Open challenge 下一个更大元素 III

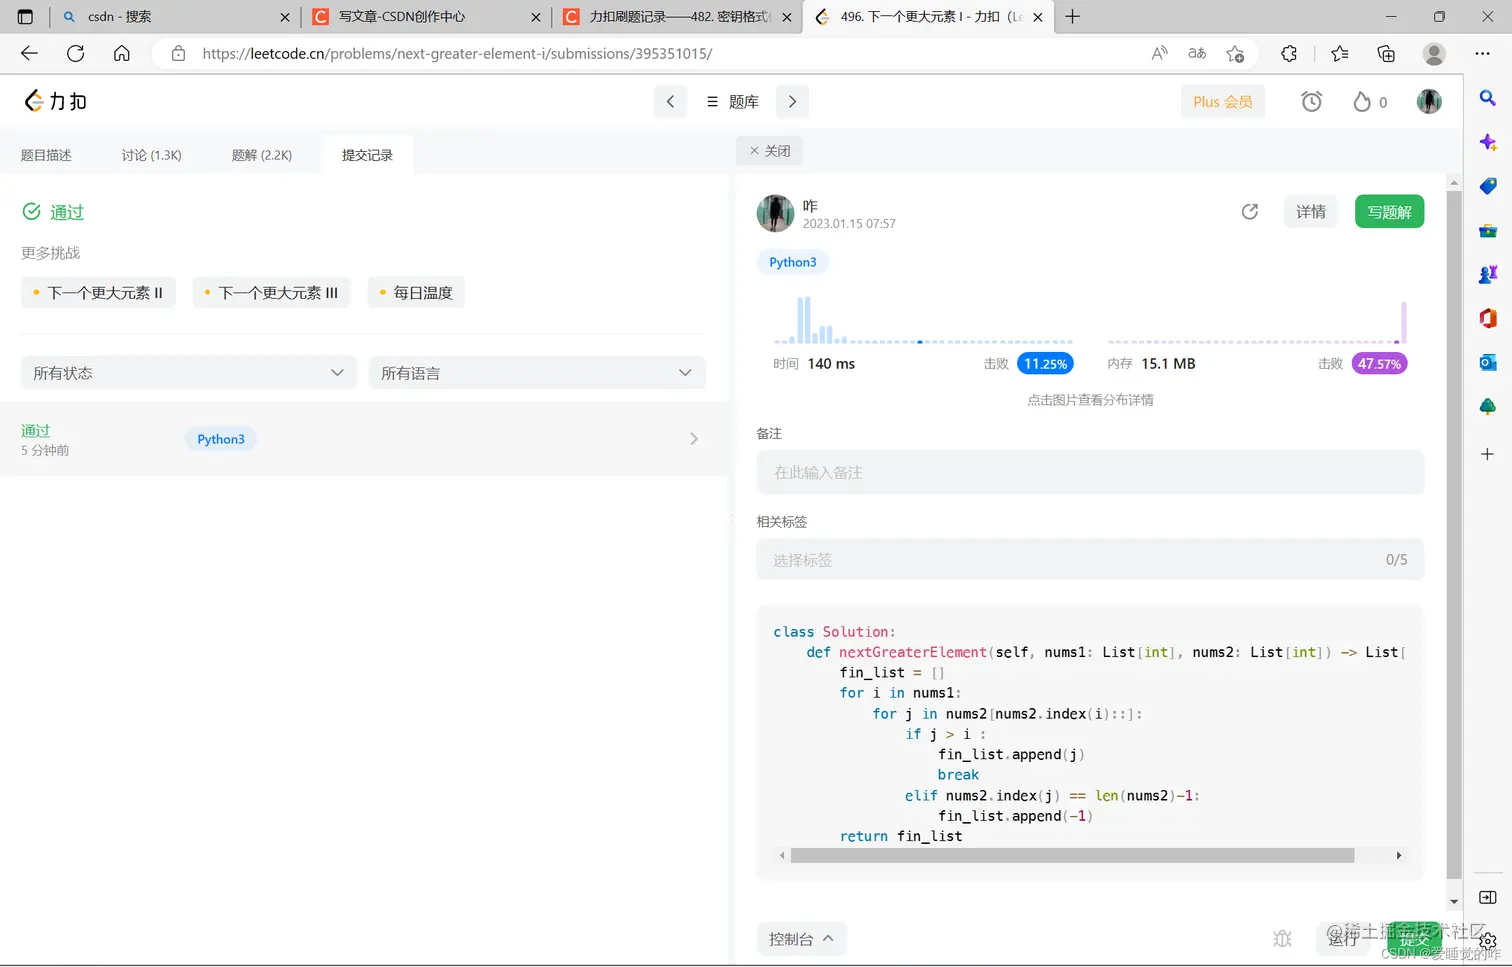pos(271,292)
